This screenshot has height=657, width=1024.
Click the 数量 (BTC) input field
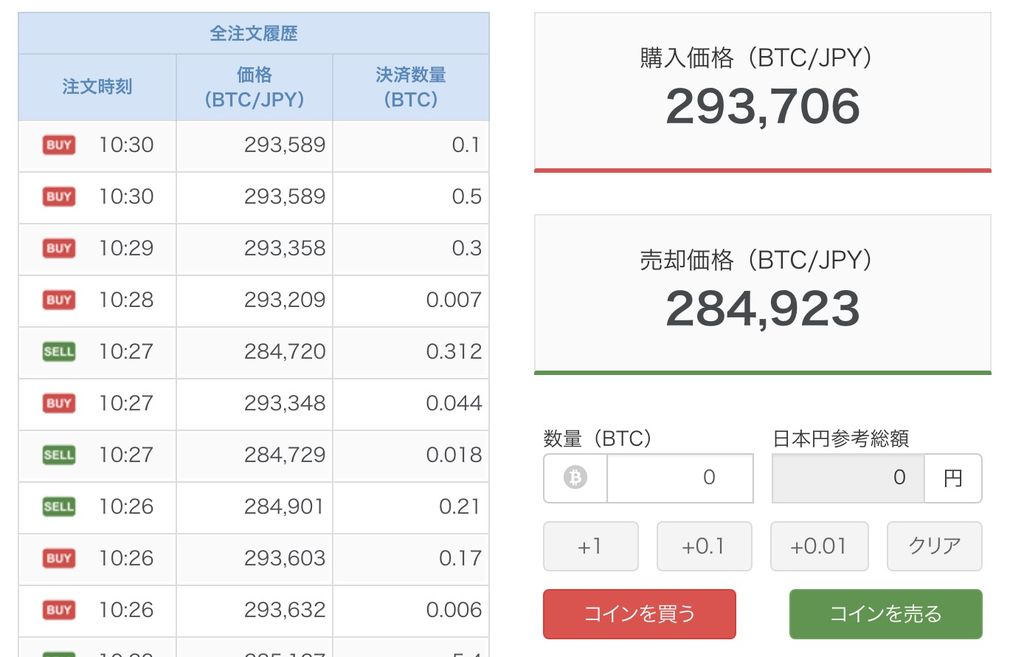tap(680, 478)
